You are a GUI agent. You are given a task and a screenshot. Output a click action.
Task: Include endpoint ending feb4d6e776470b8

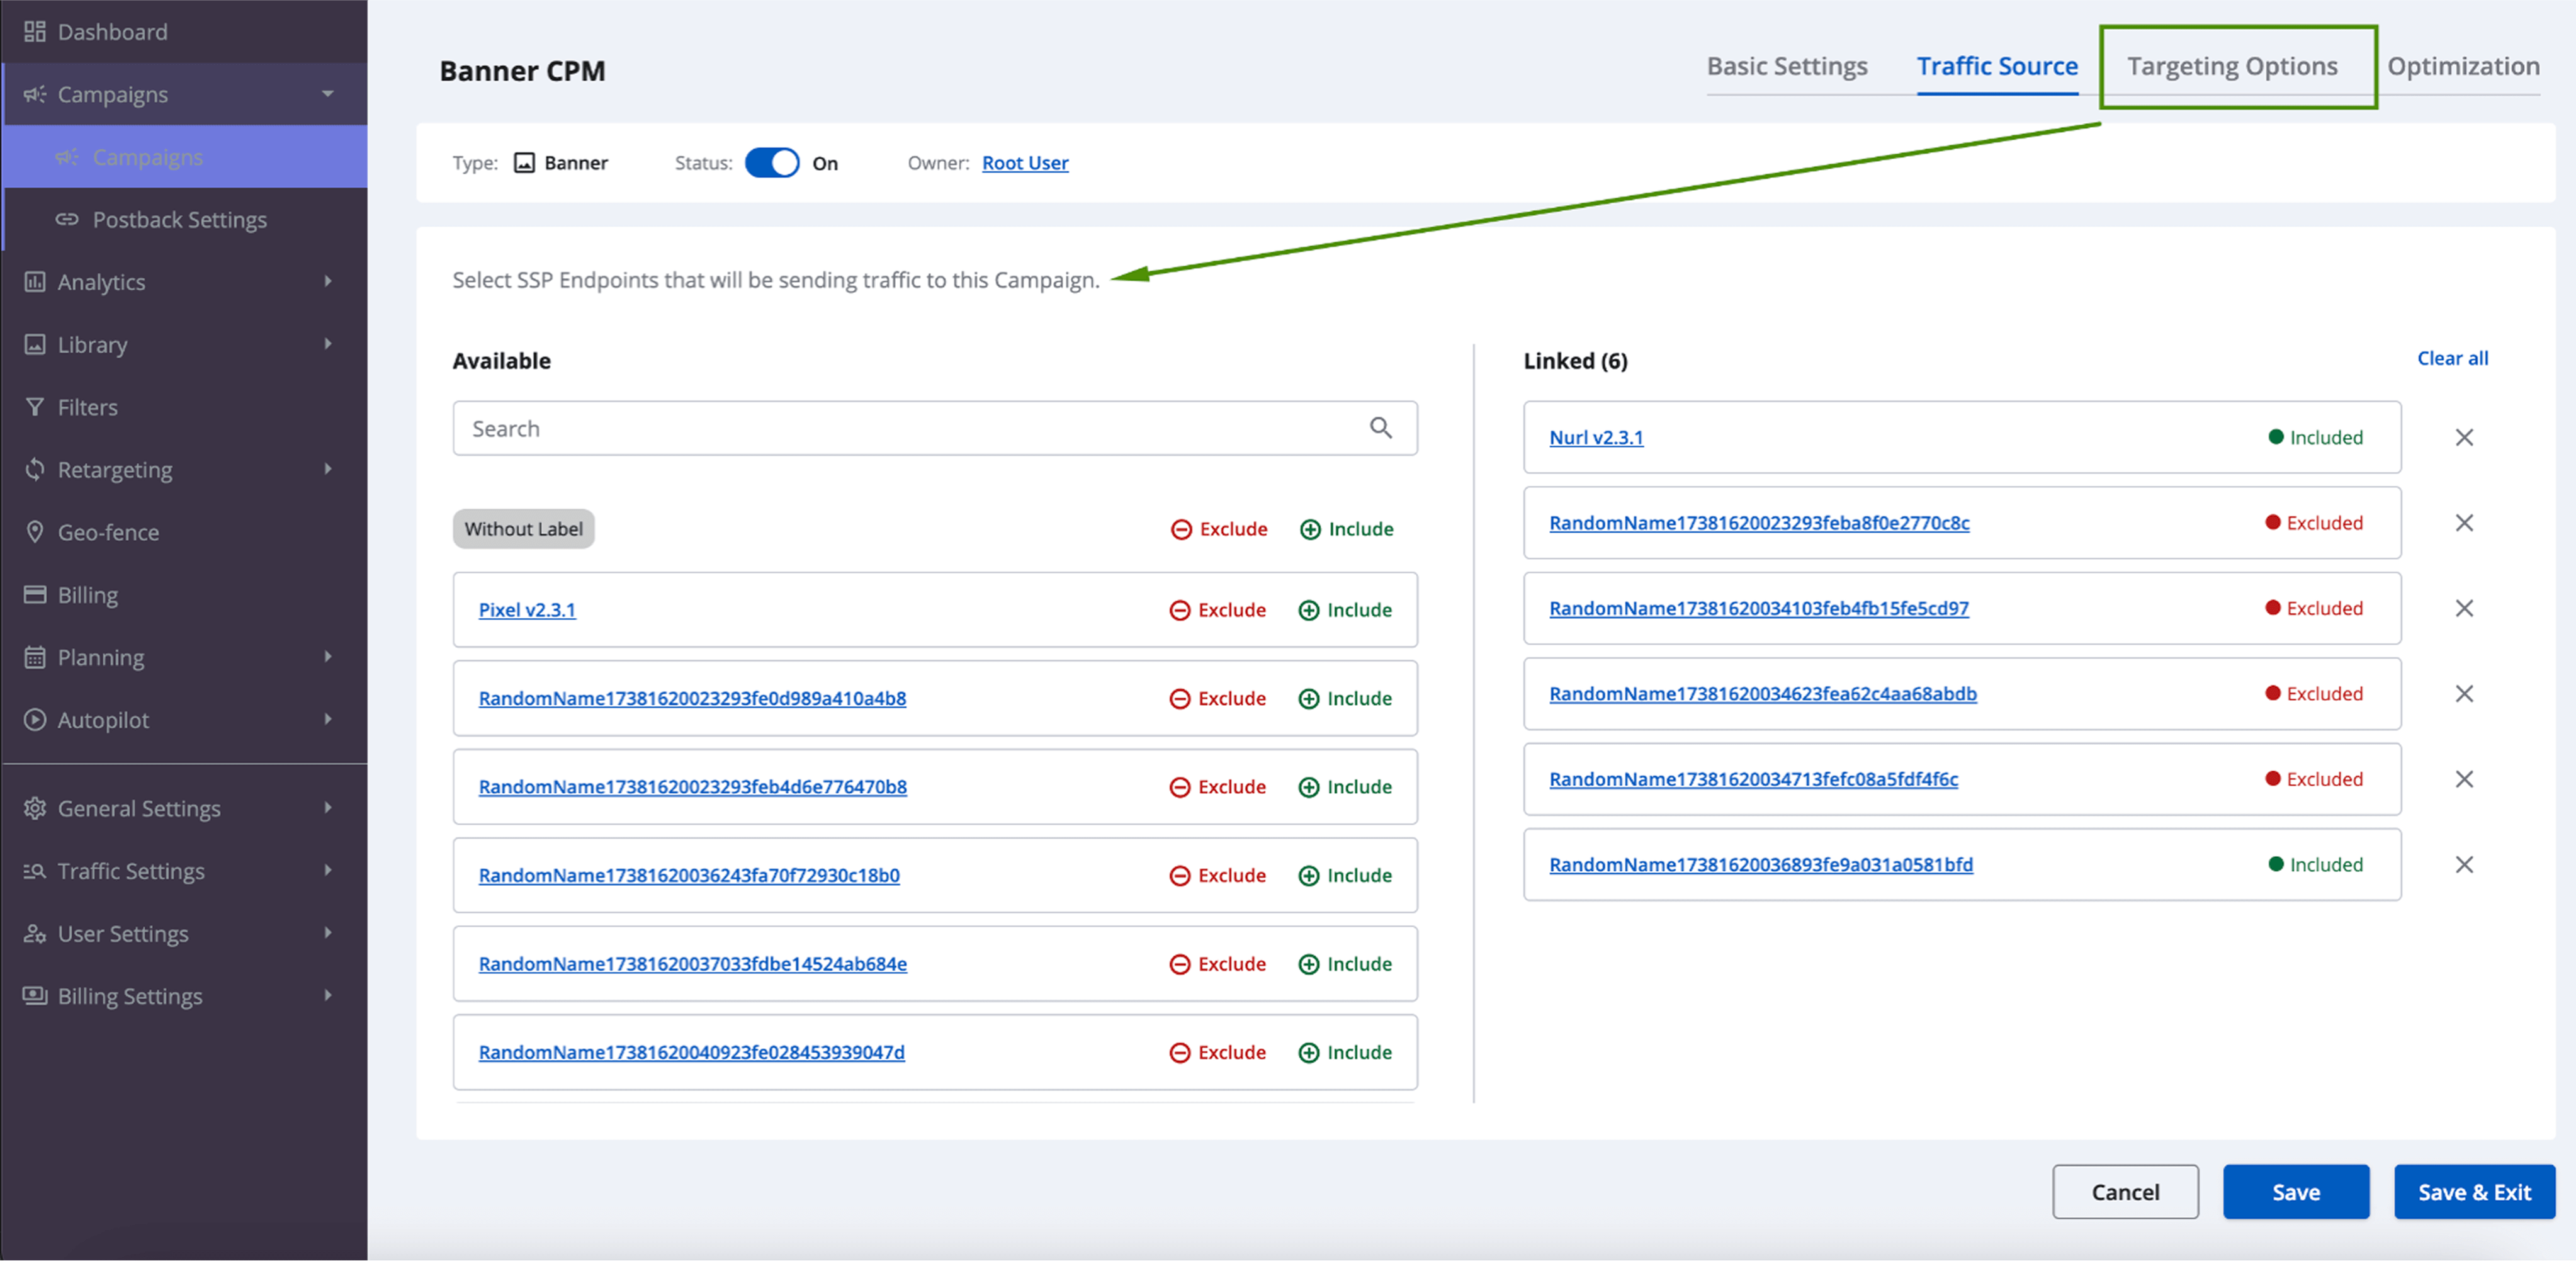click(x=1345, y=787)
